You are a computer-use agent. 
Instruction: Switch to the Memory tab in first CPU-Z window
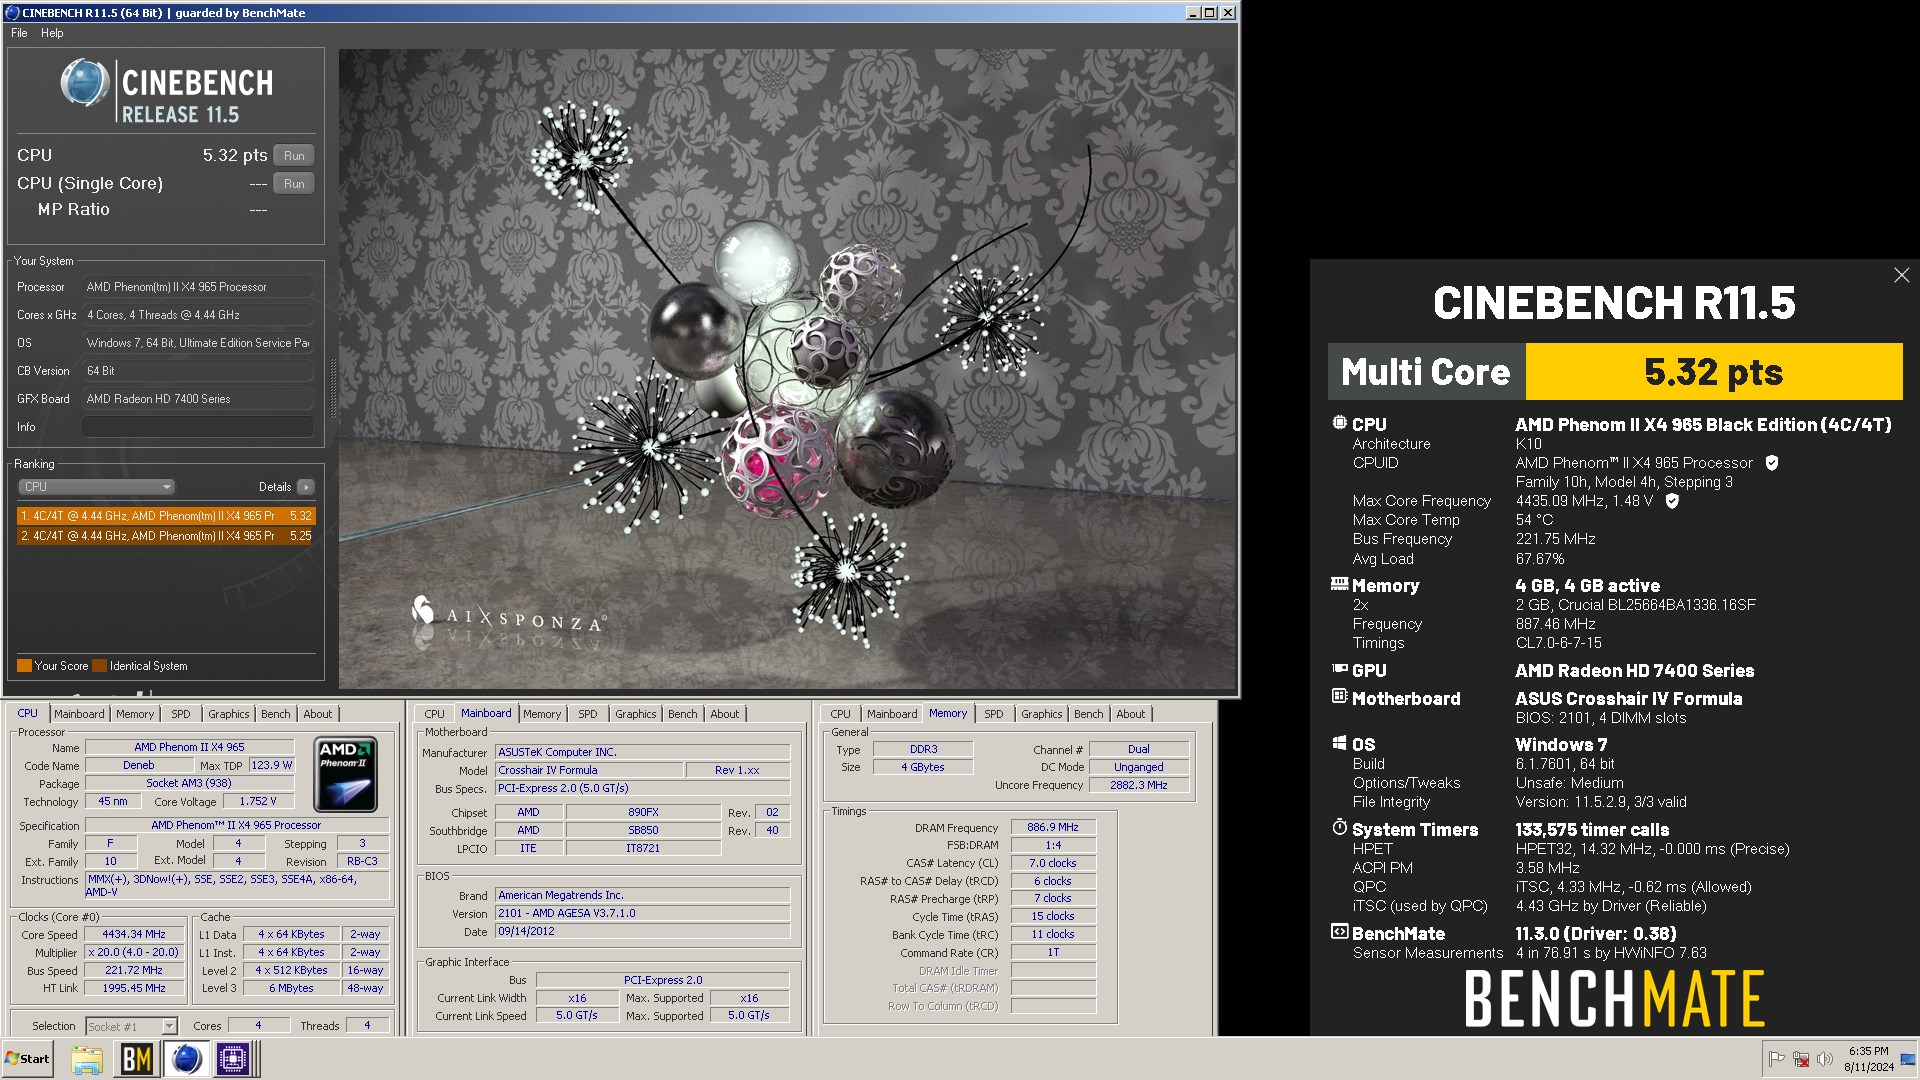tap(135, 714)
